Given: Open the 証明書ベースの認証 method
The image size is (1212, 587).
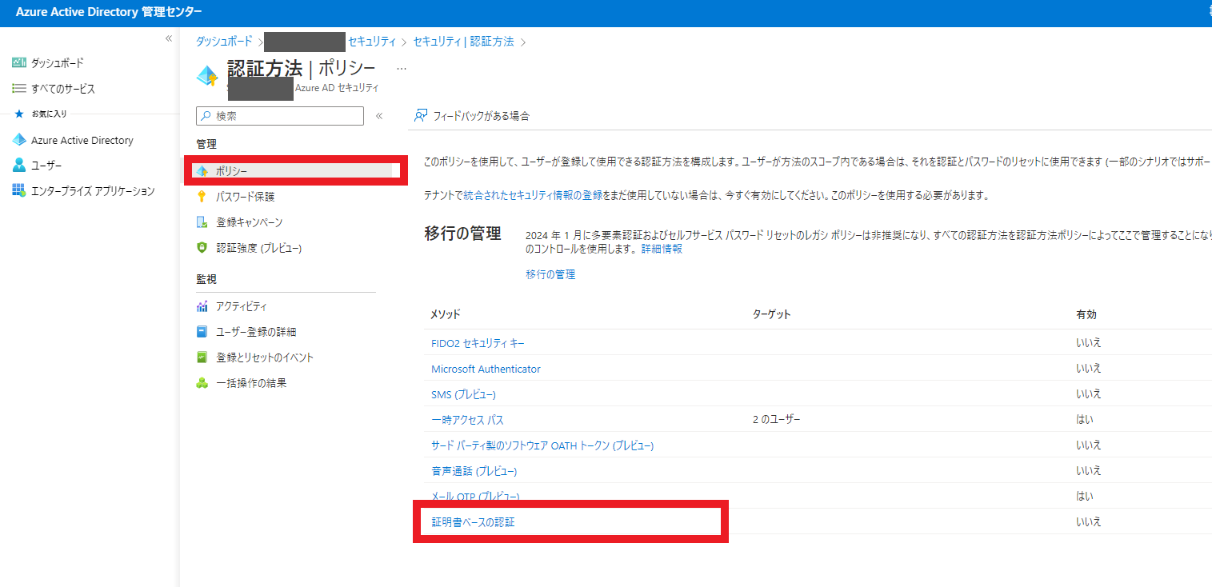Looking at the screenshot, I should tap(473, 522).
